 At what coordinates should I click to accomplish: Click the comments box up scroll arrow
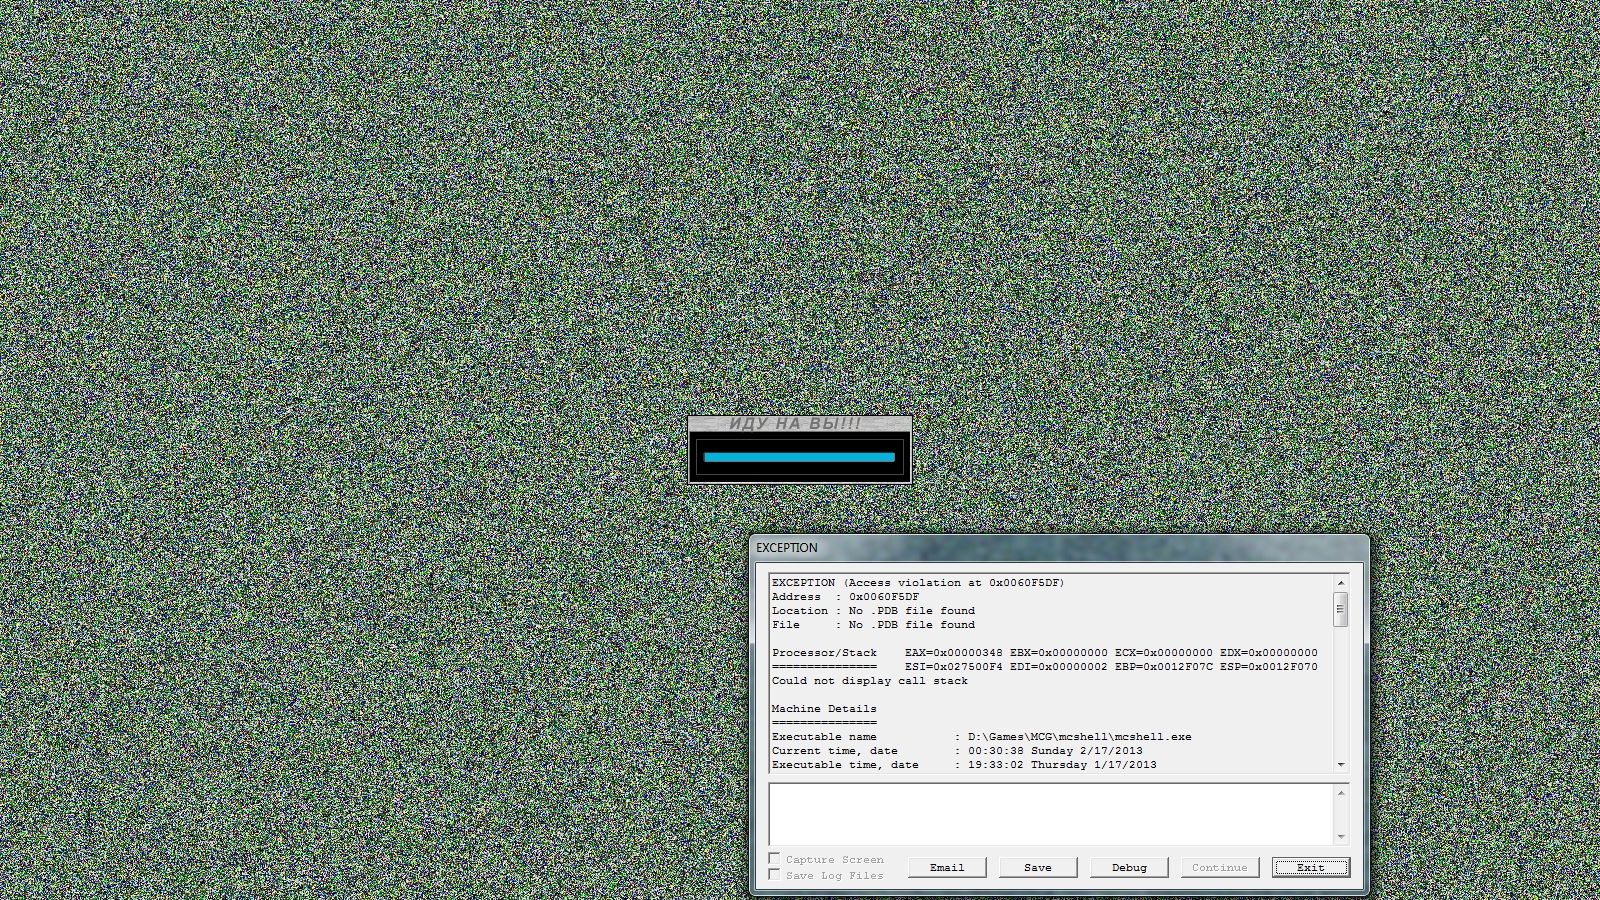1341,793
